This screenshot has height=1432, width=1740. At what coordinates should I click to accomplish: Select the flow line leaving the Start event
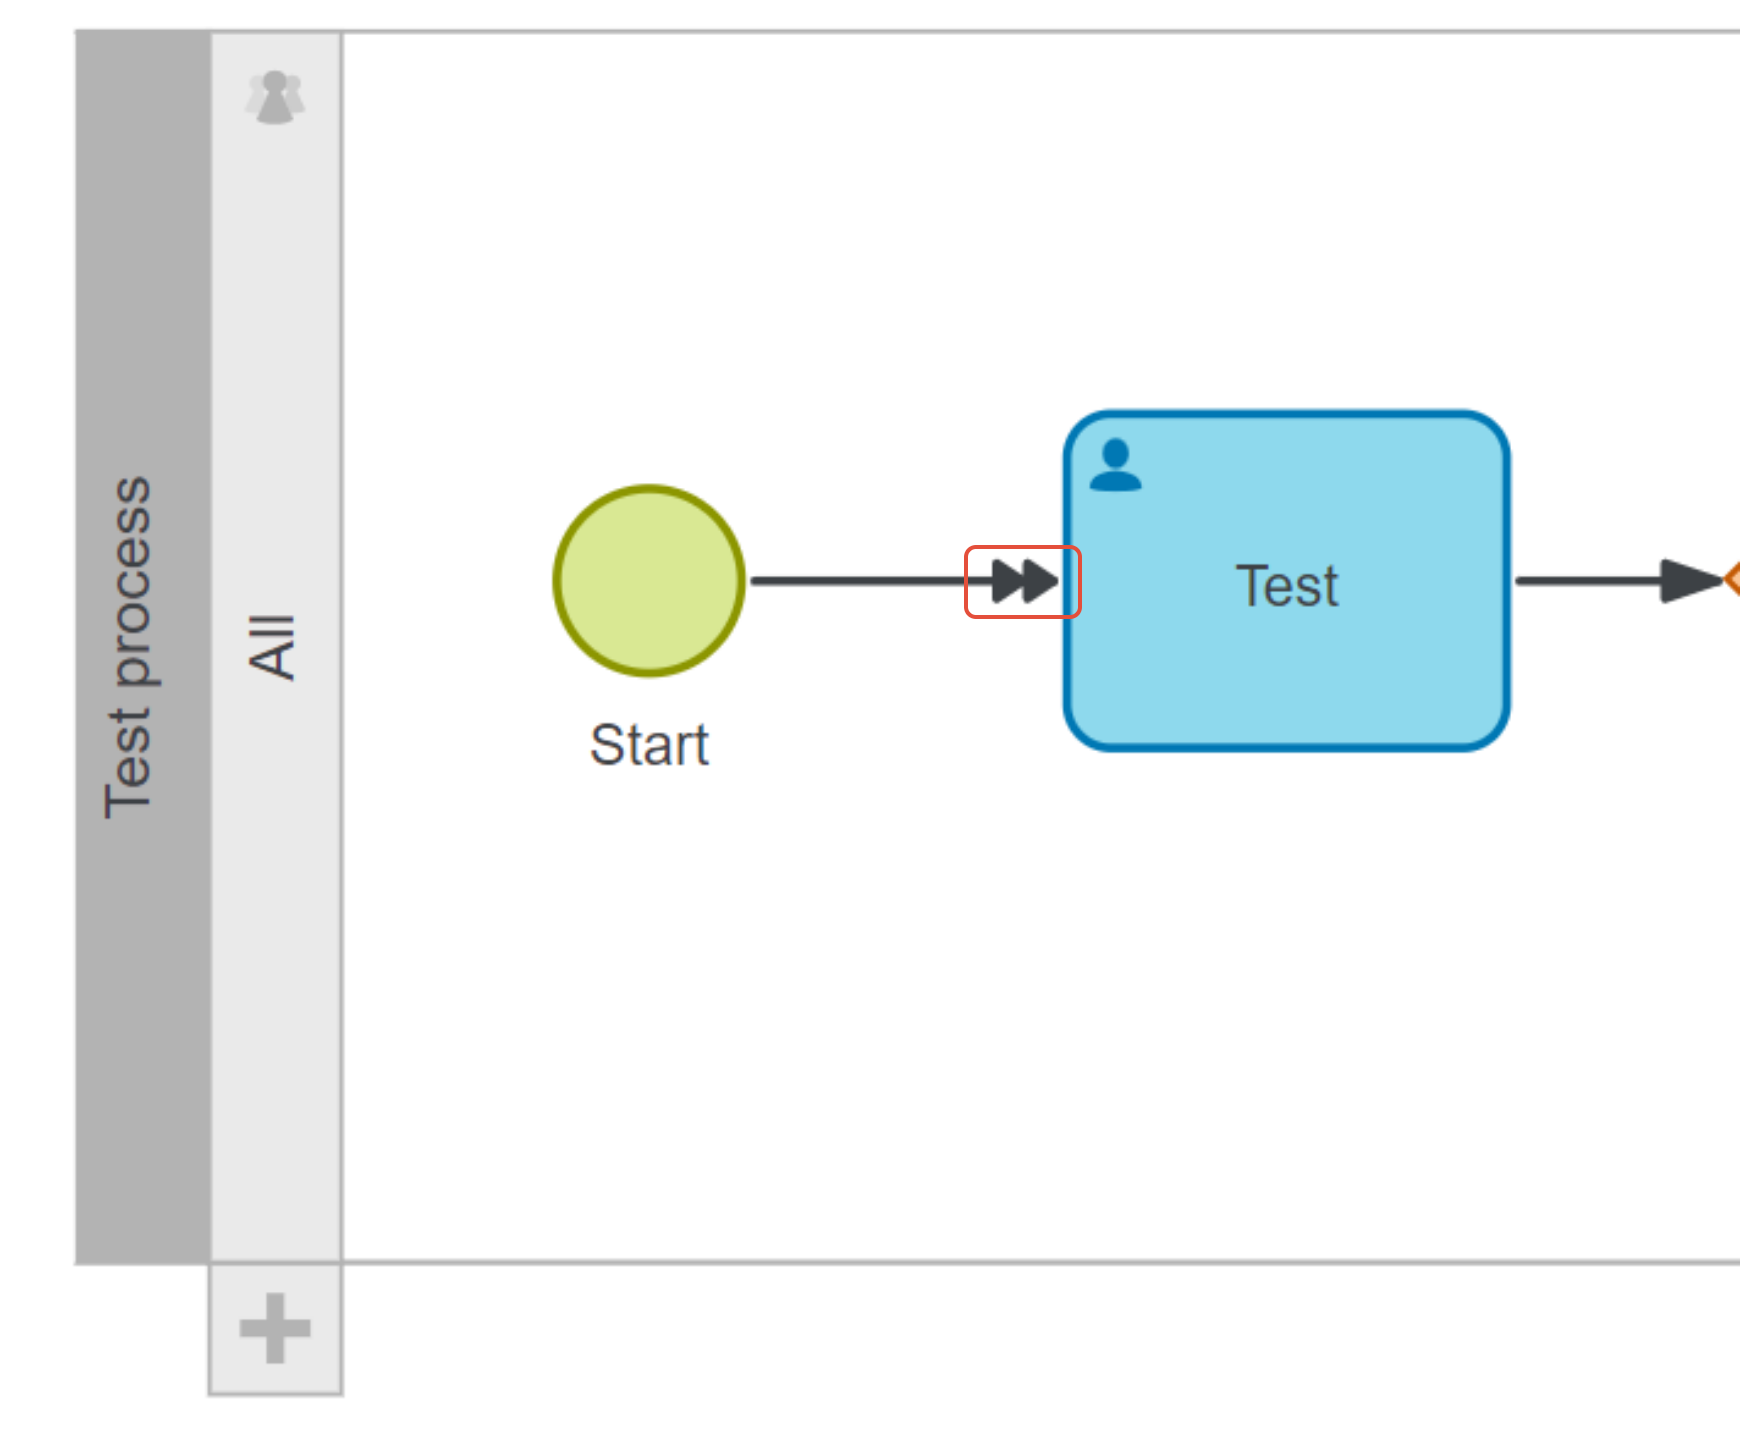coord(860,581)
